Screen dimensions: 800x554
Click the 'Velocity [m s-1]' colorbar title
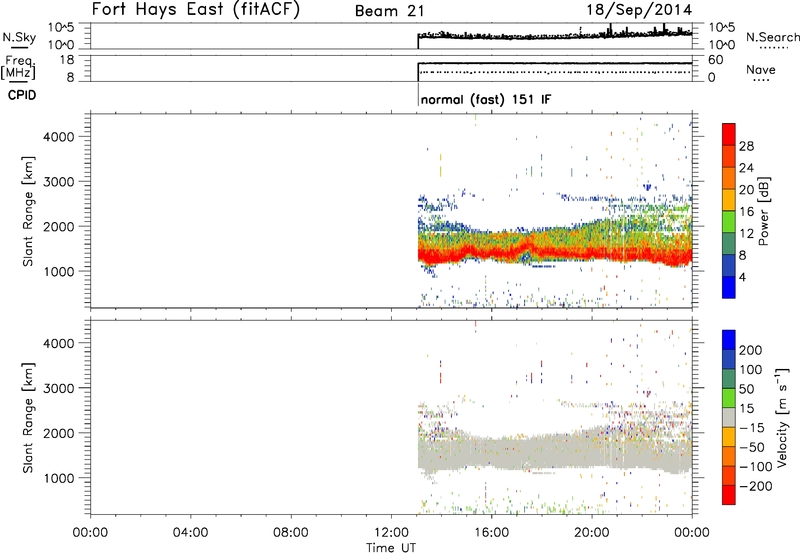pyautogui.click(x=783, y=417)
